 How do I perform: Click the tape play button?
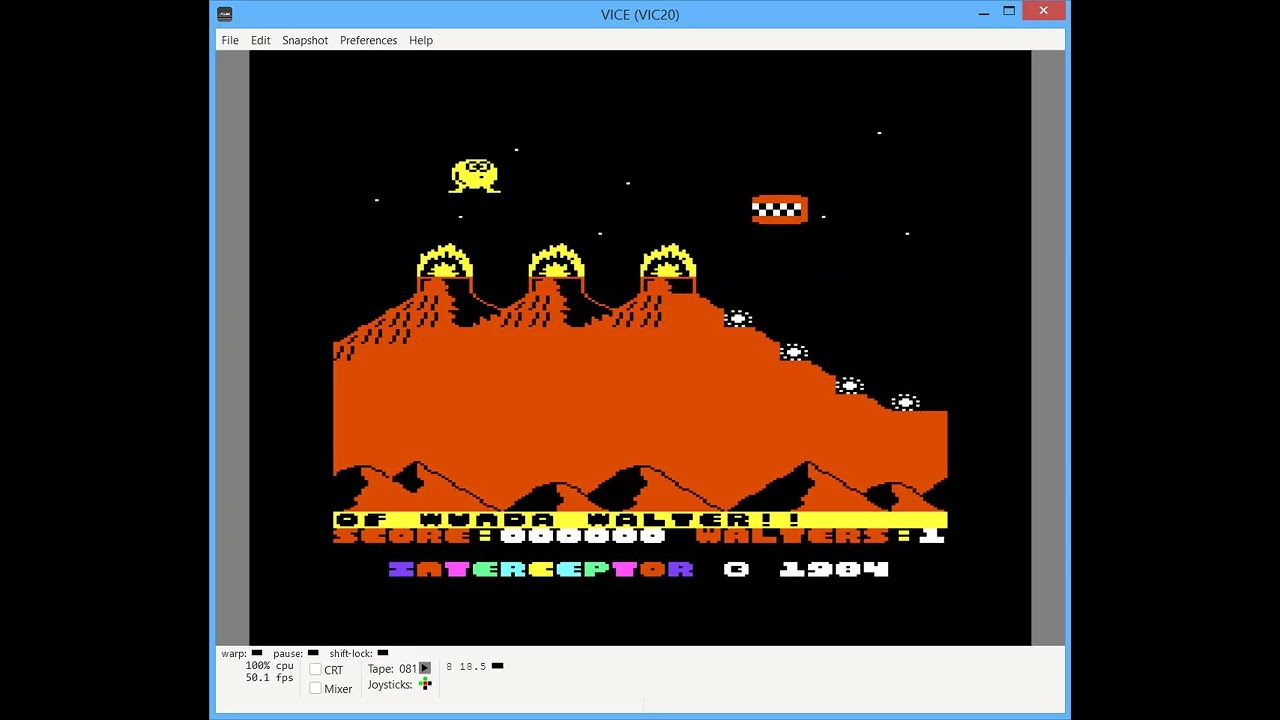point(425,668)
